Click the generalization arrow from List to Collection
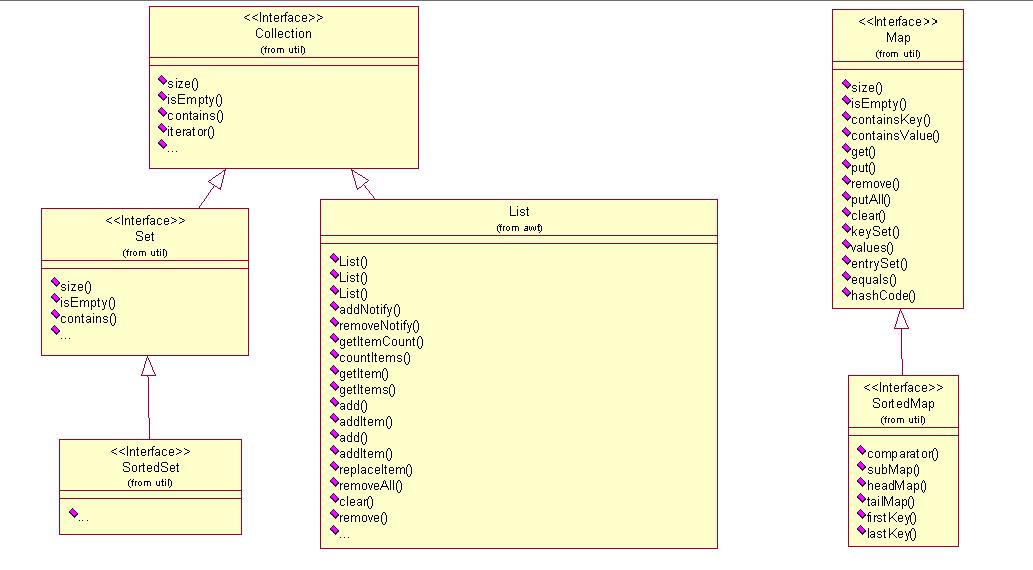Viewport: 1033px width, 570px height. pyautogui.click(x=363, y=184)
